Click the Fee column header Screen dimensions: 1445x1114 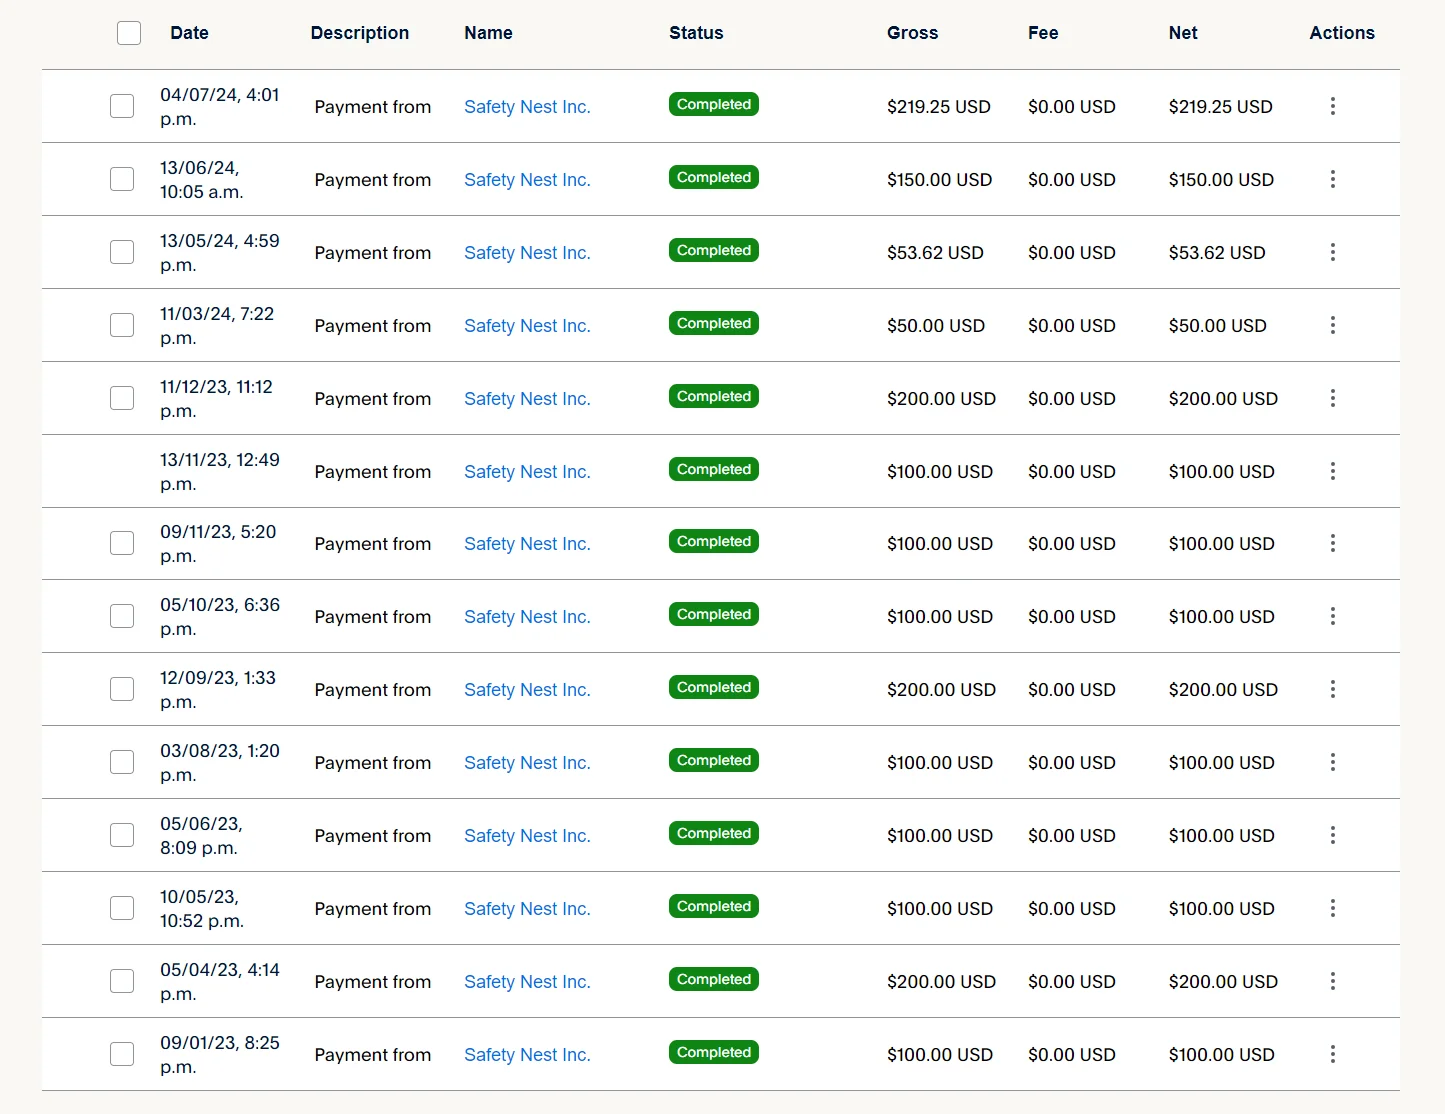1043,33
